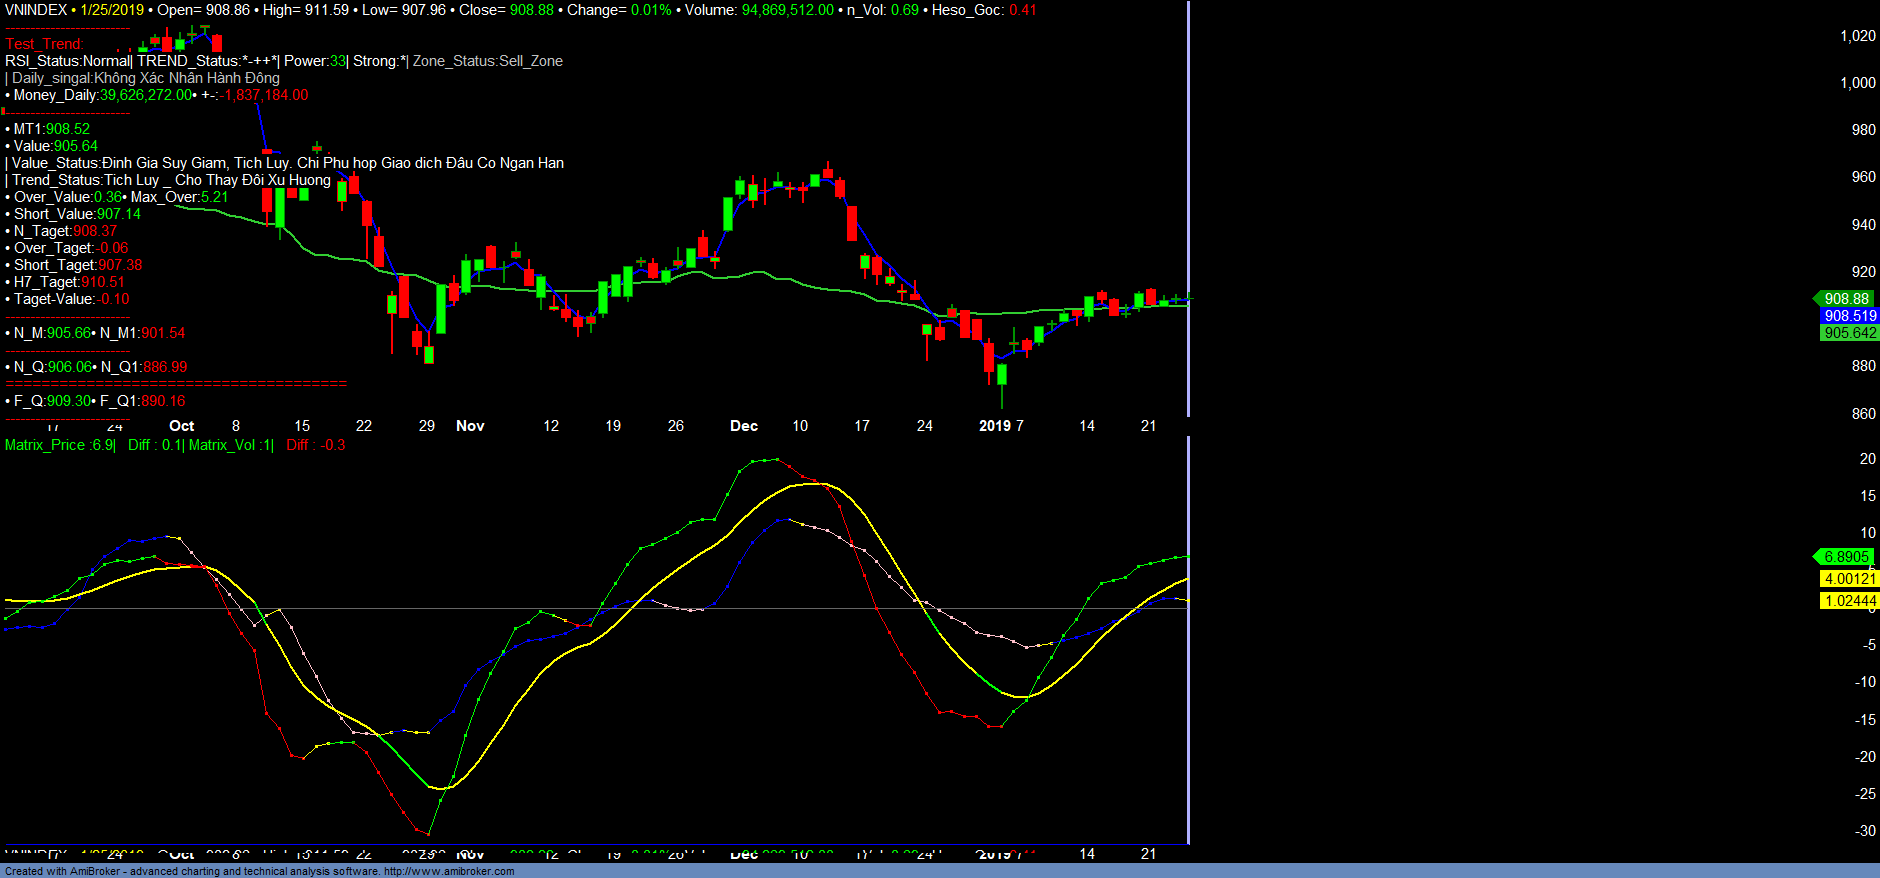
Task: Click the VNINDEX ticker symbol in chart title
Action: 36,10
